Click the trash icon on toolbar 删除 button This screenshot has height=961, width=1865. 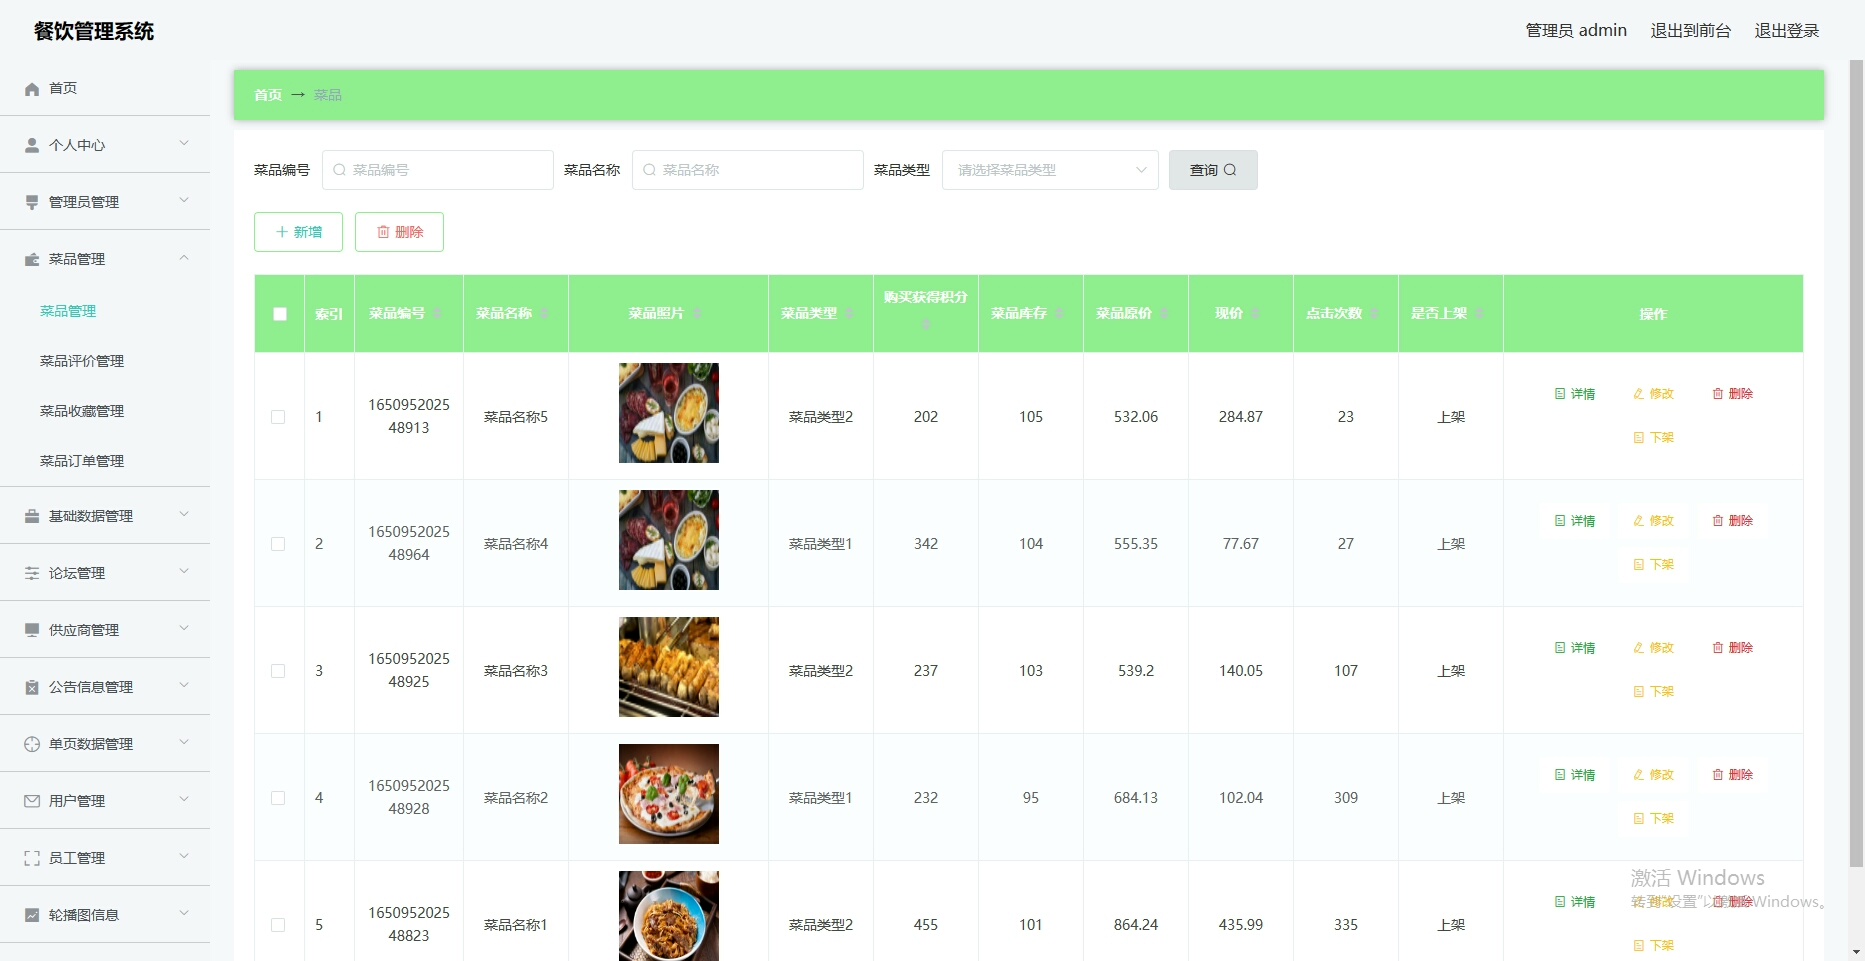coord(383,232)
